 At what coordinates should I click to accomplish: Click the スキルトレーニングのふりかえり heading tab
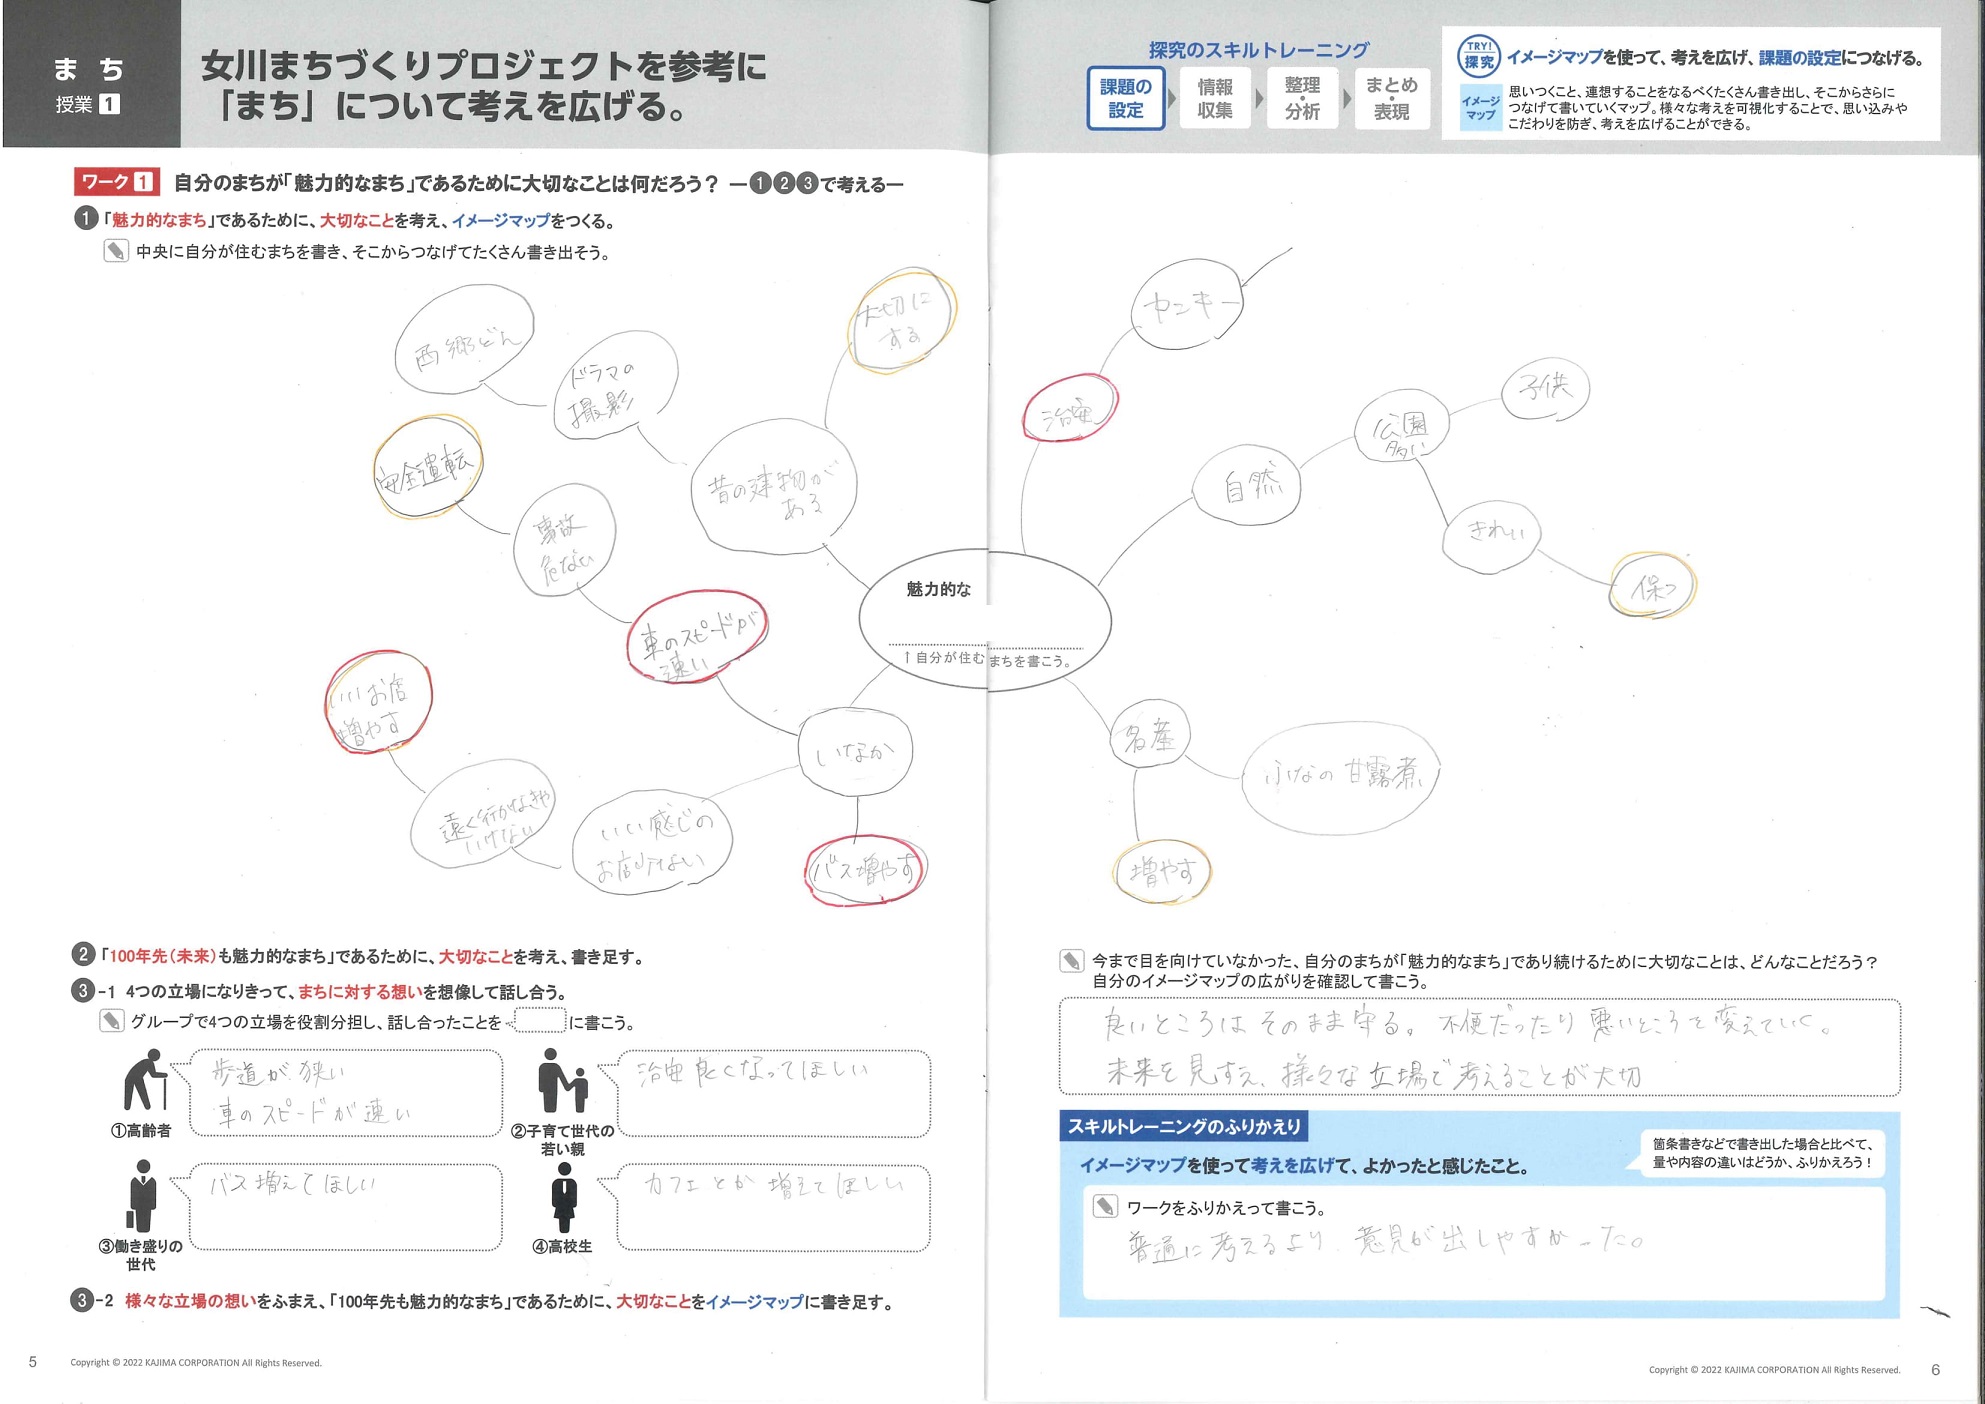tap(1184, 1126)
